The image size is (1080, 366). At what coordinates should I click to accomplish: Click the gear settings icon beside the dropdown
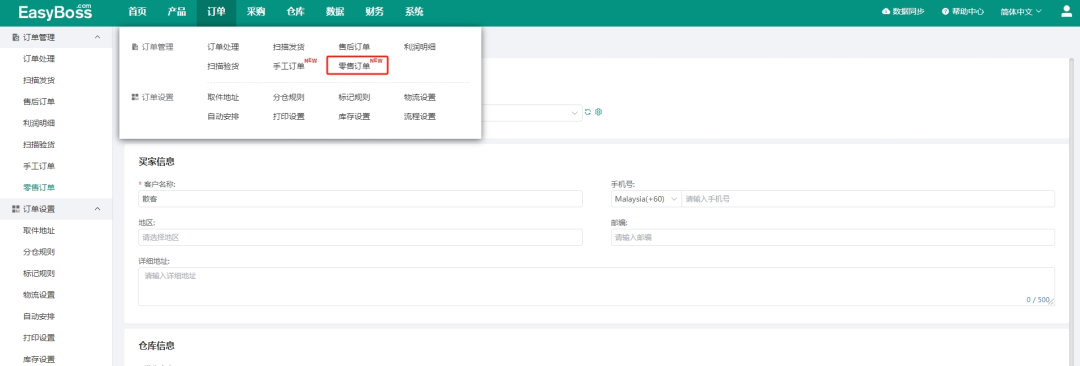(599, 112)
